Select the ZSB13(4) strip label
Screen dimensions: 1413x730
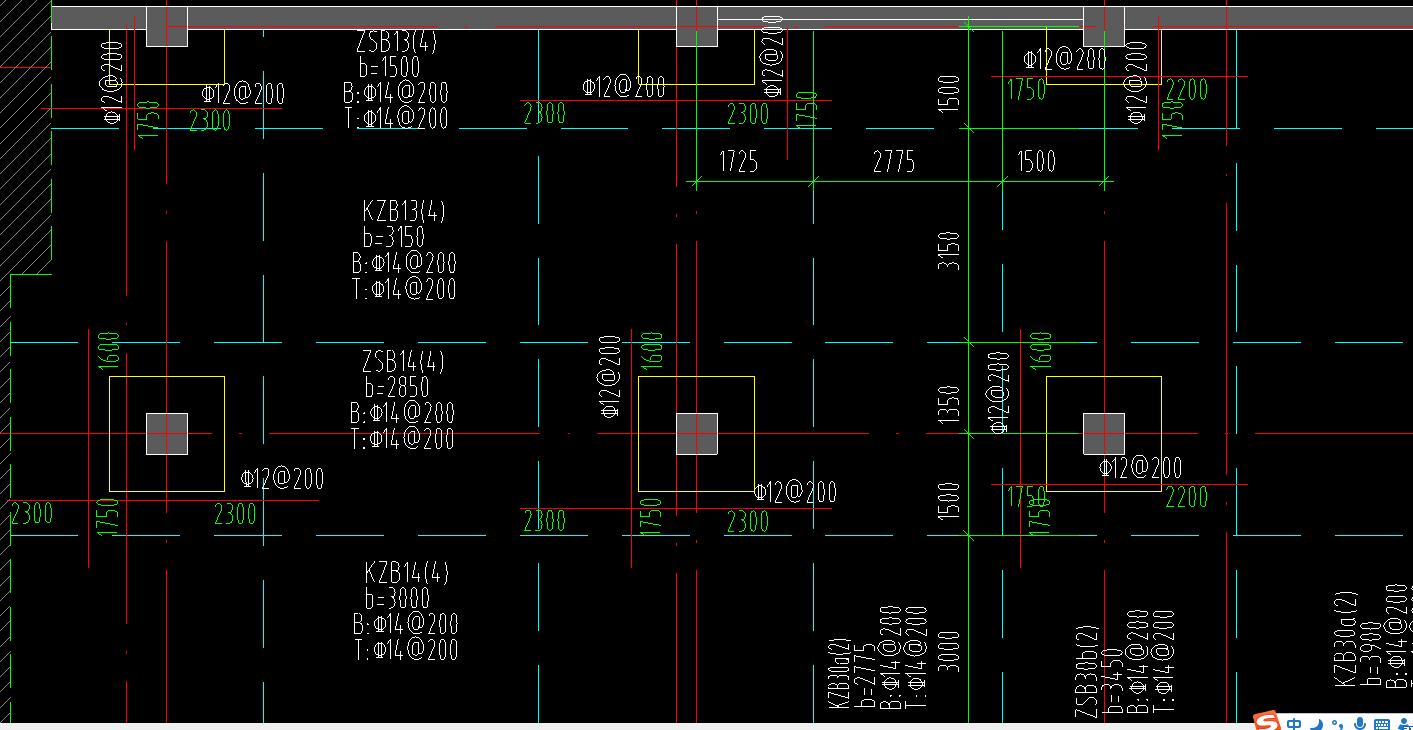point(396,42)
